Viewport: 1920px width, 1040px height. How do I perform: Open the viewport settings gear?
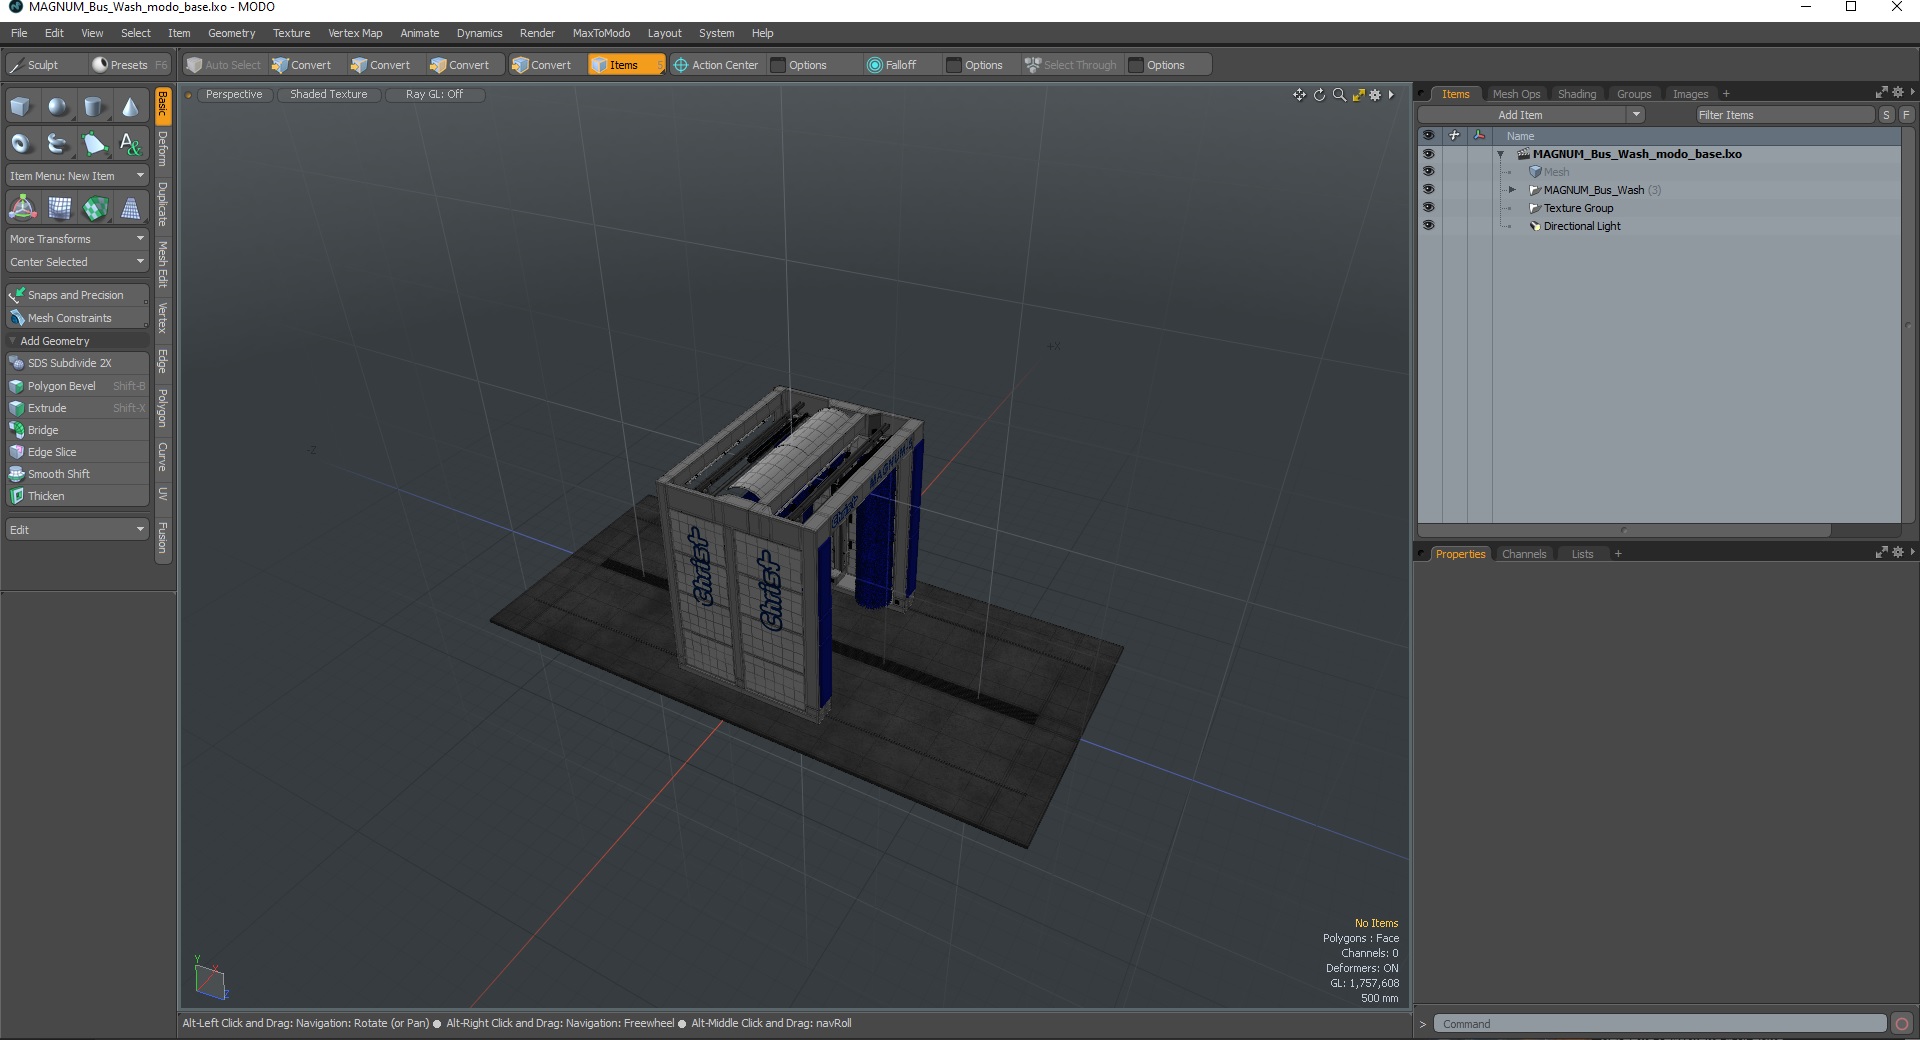(1375, 95)
